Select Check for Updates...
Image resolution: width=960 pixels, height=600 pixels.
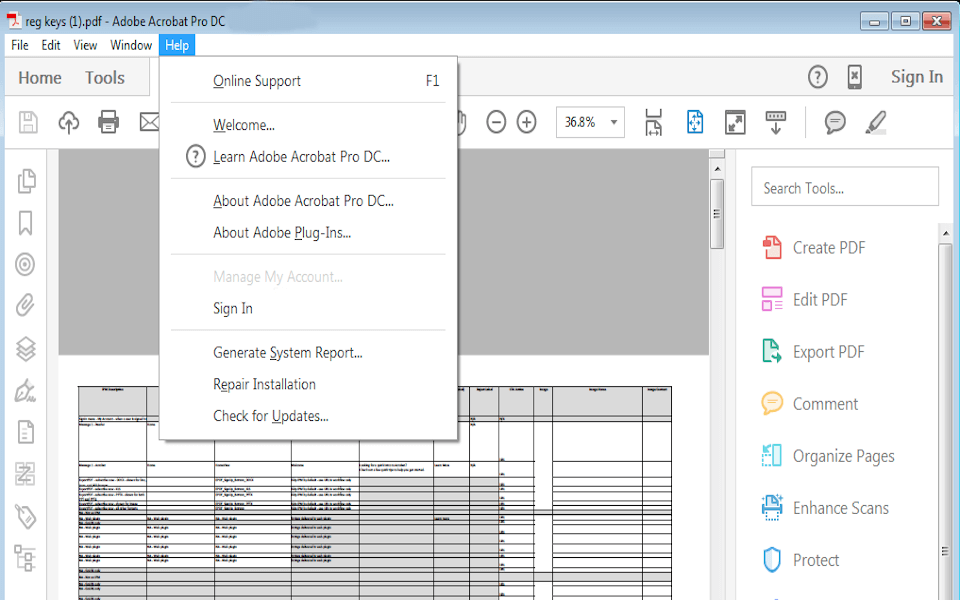point(308,416)
